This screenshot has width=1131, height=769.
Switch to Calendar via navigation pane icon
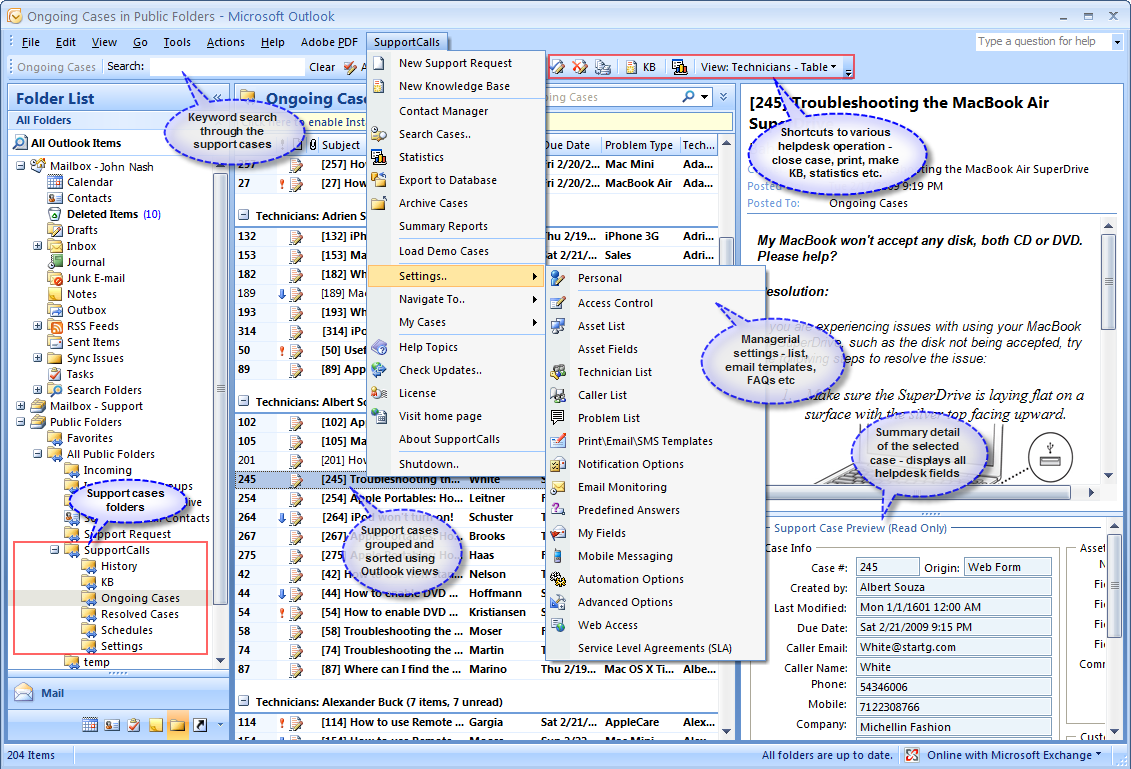click(90, 725)
